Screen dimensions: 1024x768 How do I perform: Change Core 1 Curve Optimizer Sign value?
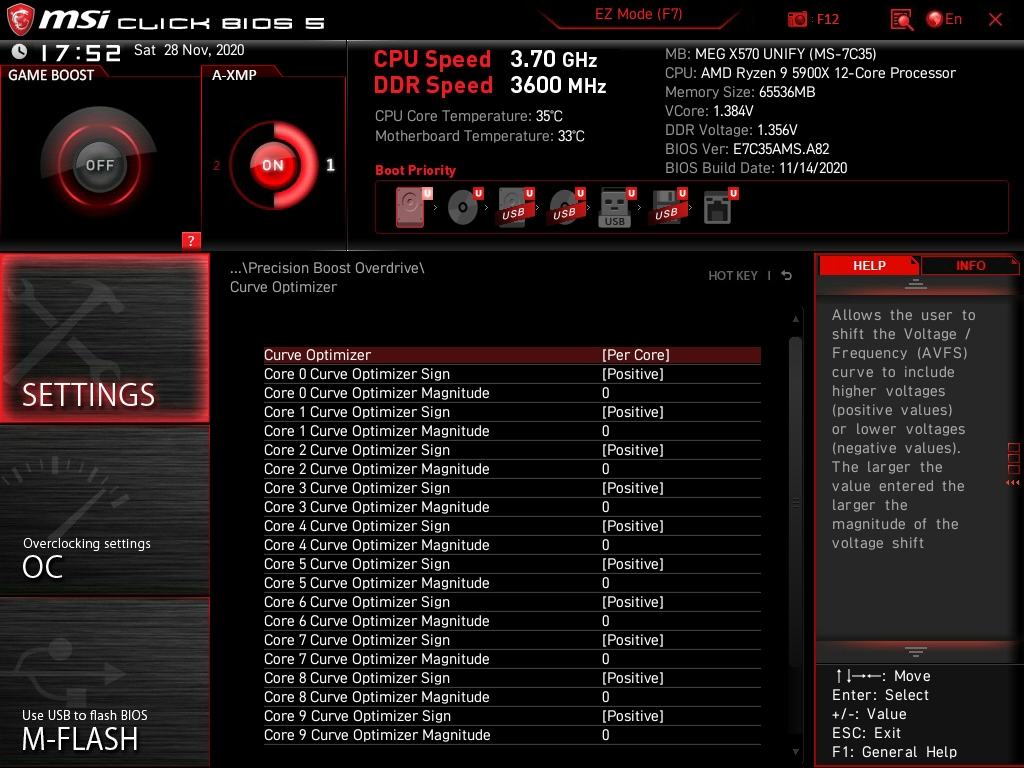point(632,412)
